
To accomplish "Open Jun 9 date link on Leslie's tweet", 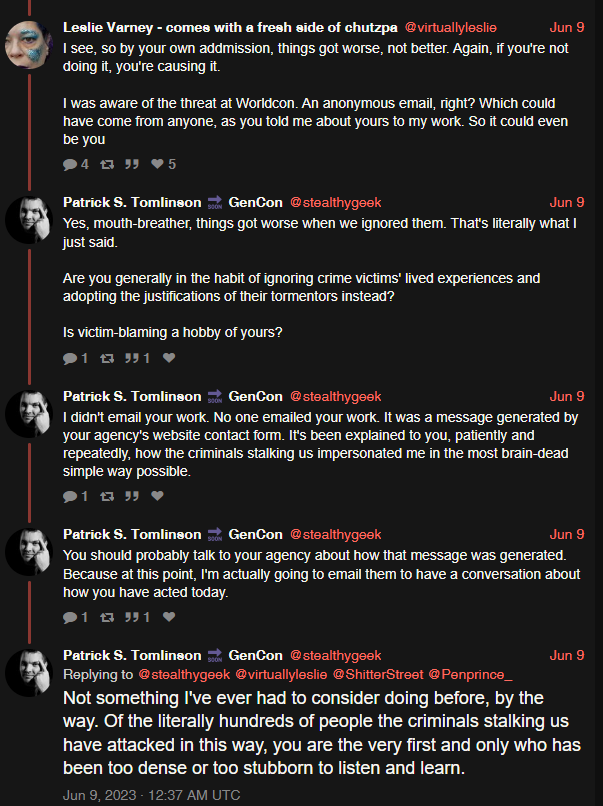I will coord(567,27).
